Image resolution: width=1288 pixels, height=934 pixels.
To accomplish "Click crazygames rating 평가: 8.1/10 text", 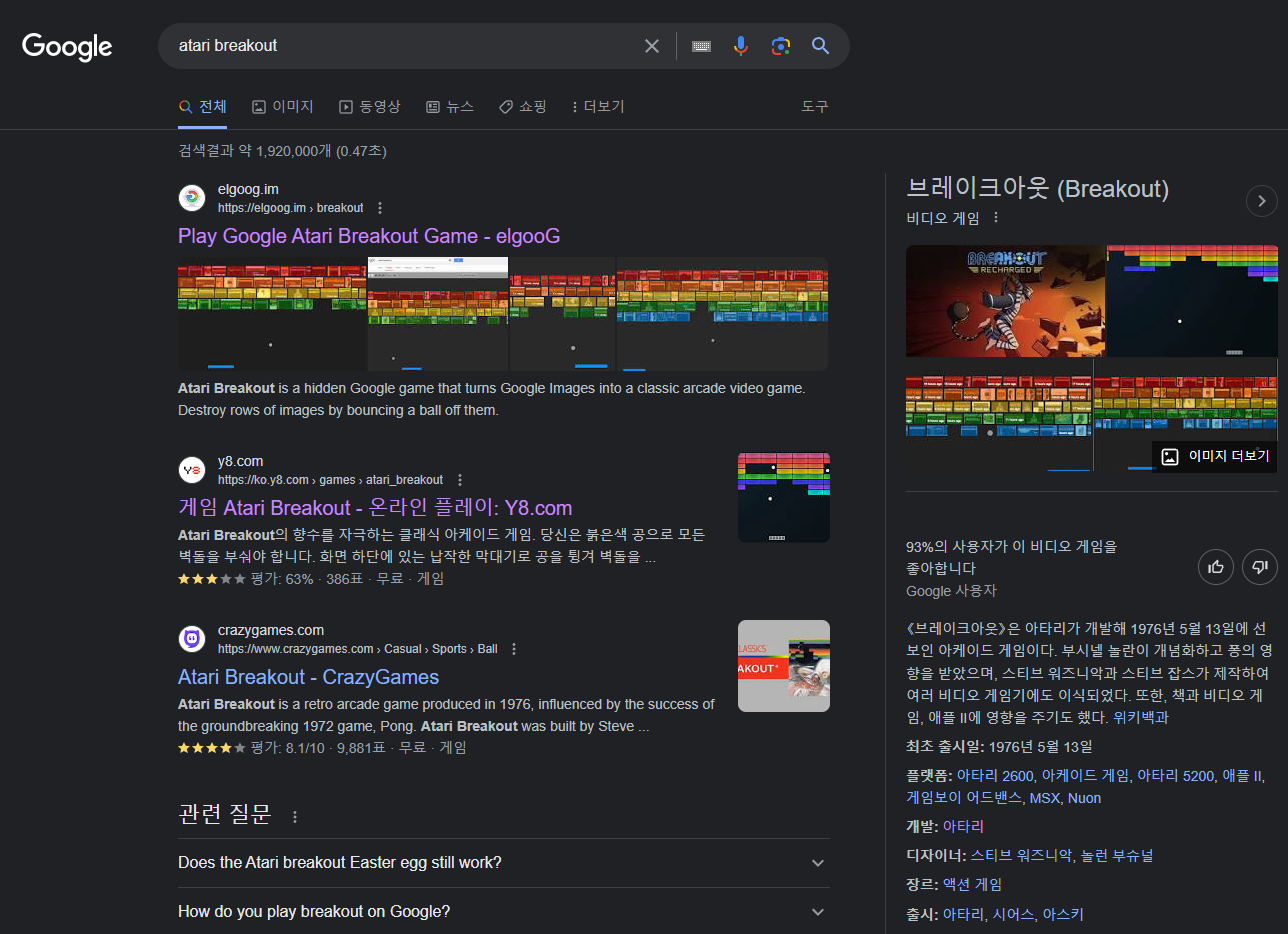I will click(287, 747).
